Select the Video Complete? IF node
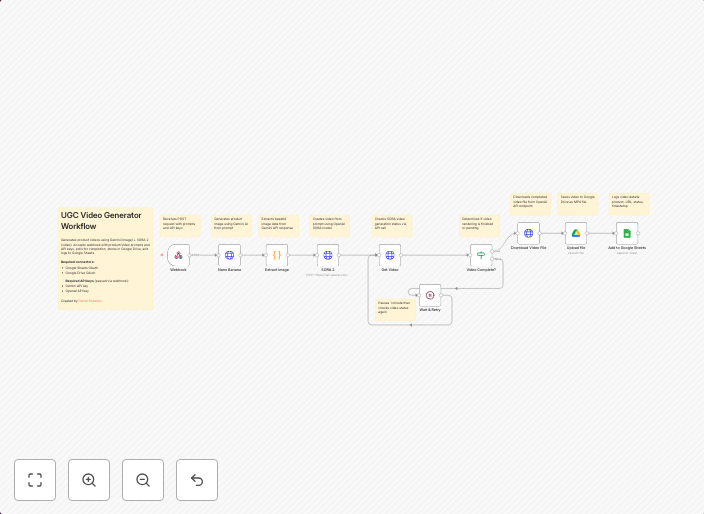 tap(481, 255)
